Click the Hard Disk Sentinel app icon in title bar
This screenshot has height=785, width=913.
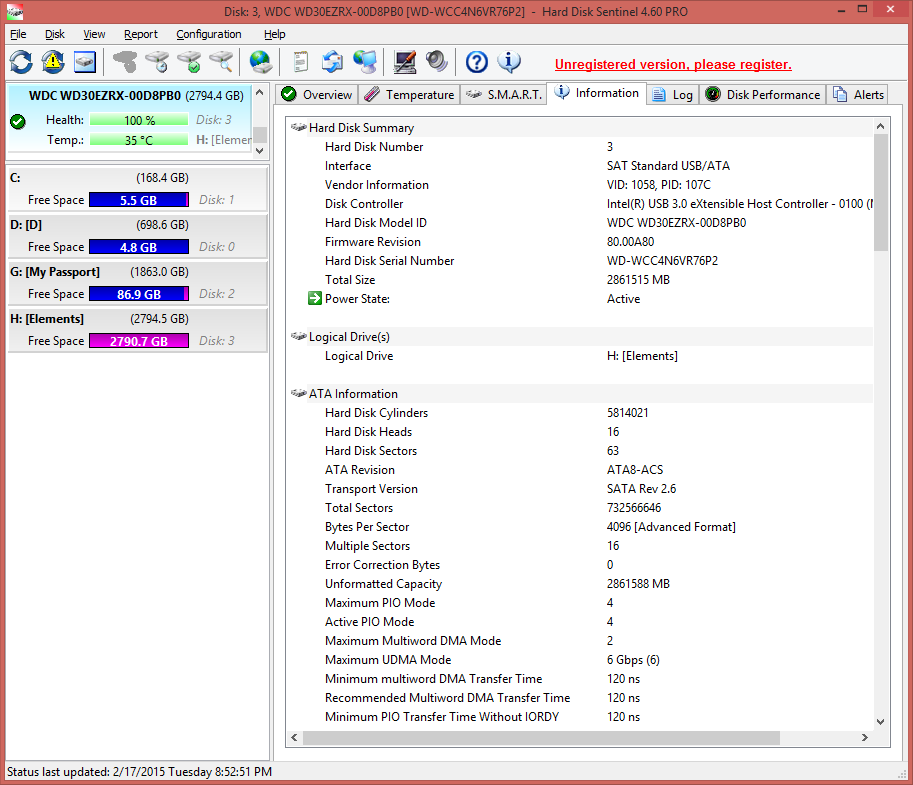click(15, 12)
